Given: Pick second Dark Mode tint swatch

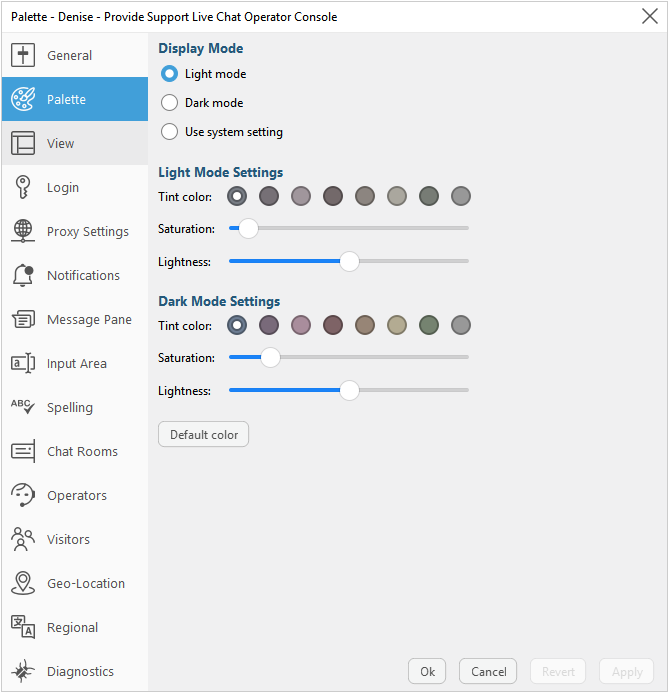Looking at the screenshot, I should (269, 325).
